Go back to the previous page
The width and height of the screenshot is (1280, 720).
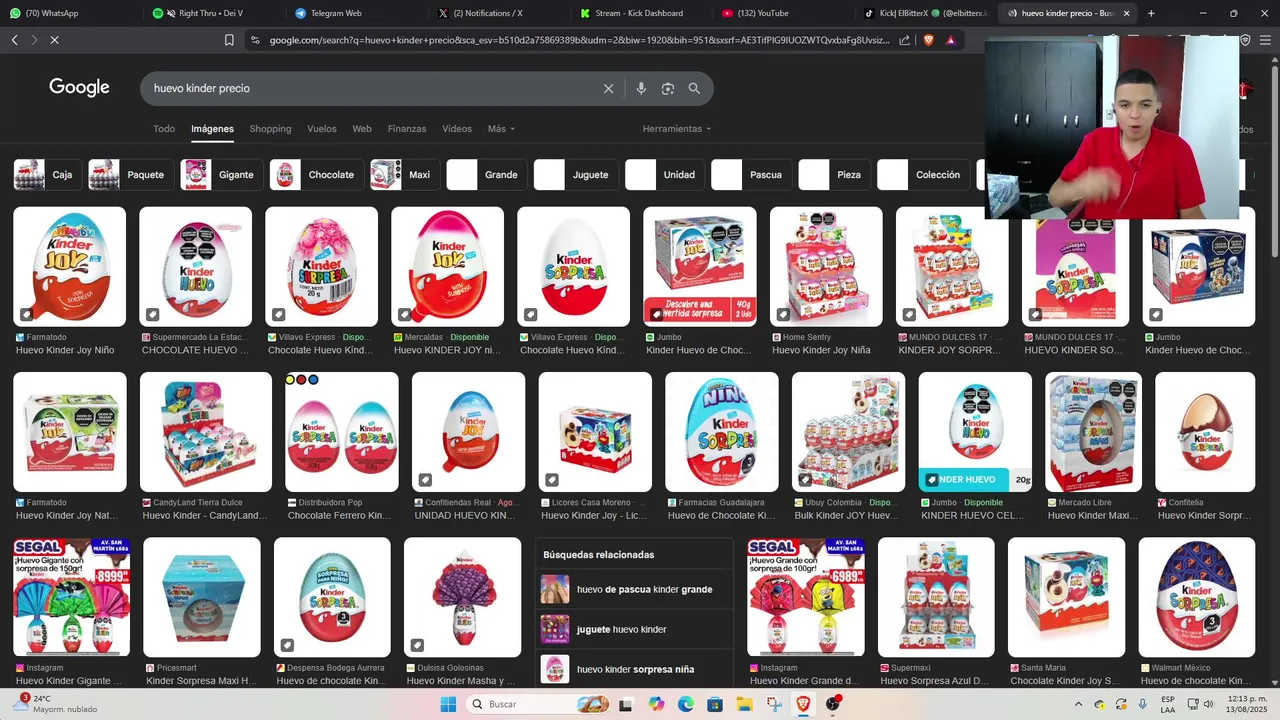14,40
